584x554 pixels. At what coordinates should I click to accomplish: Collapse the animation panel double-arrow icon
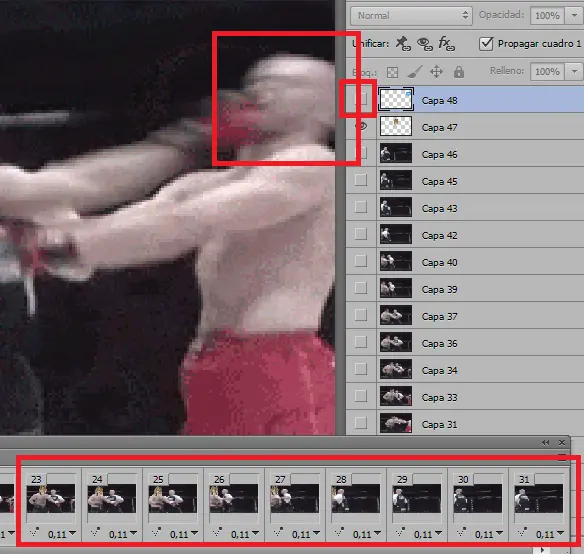(546, 443)
